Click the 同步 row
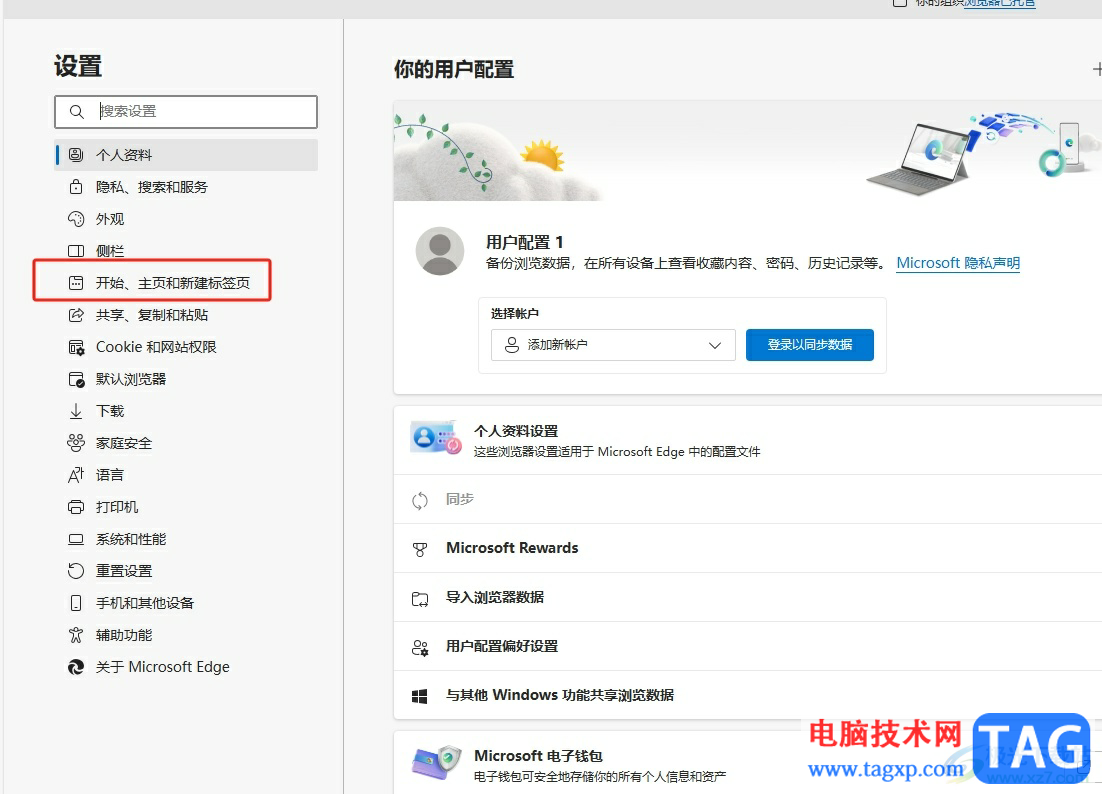Screen dimensions: 1102x794 748,499
